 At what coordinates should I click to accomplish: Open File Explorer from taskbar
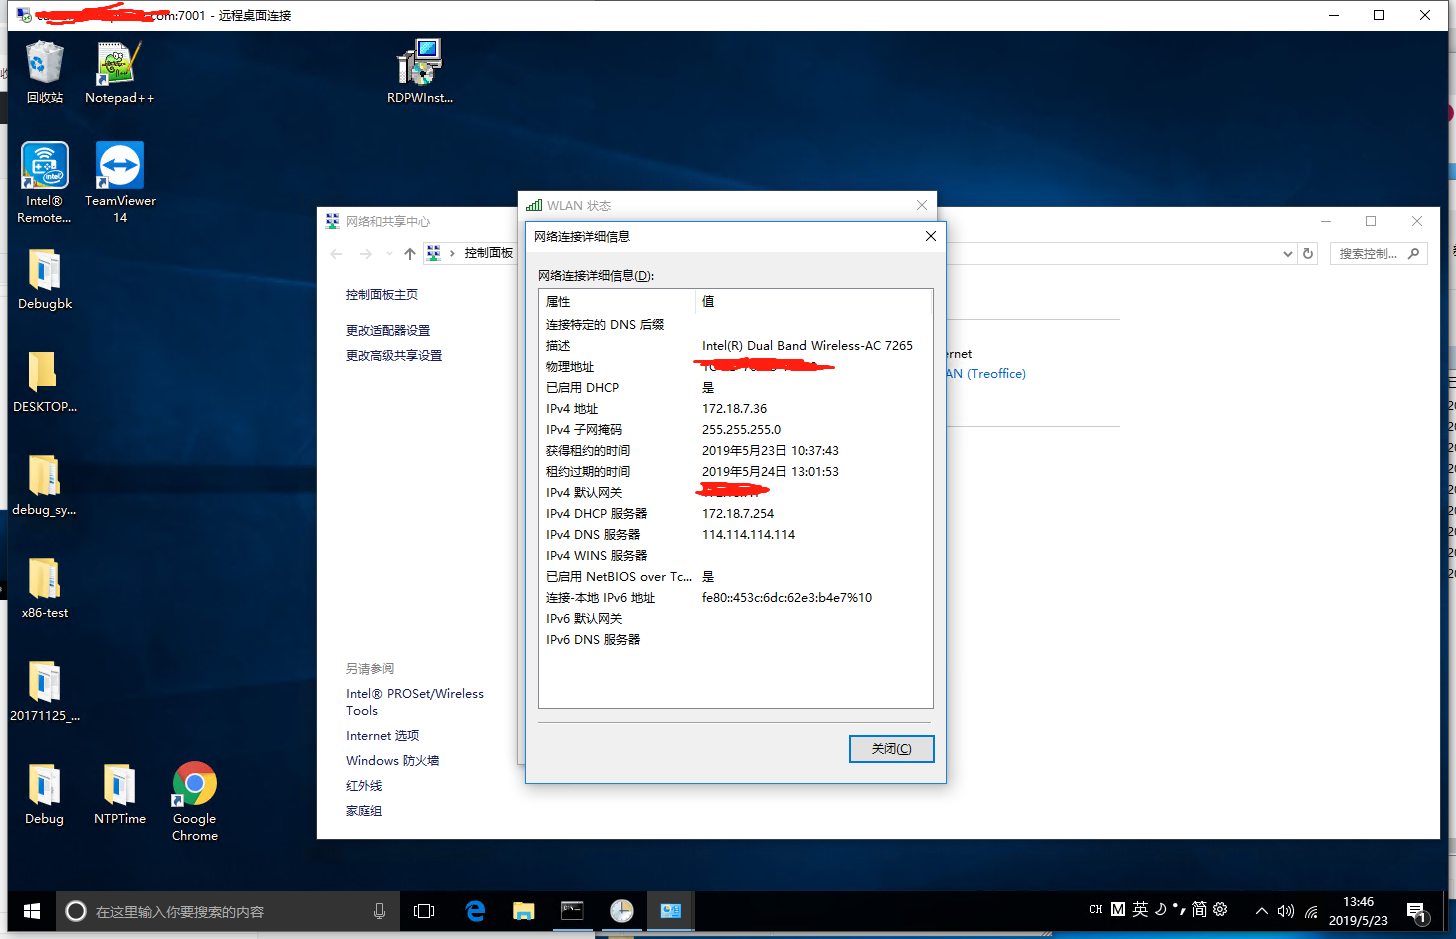(x=524, y=911)
